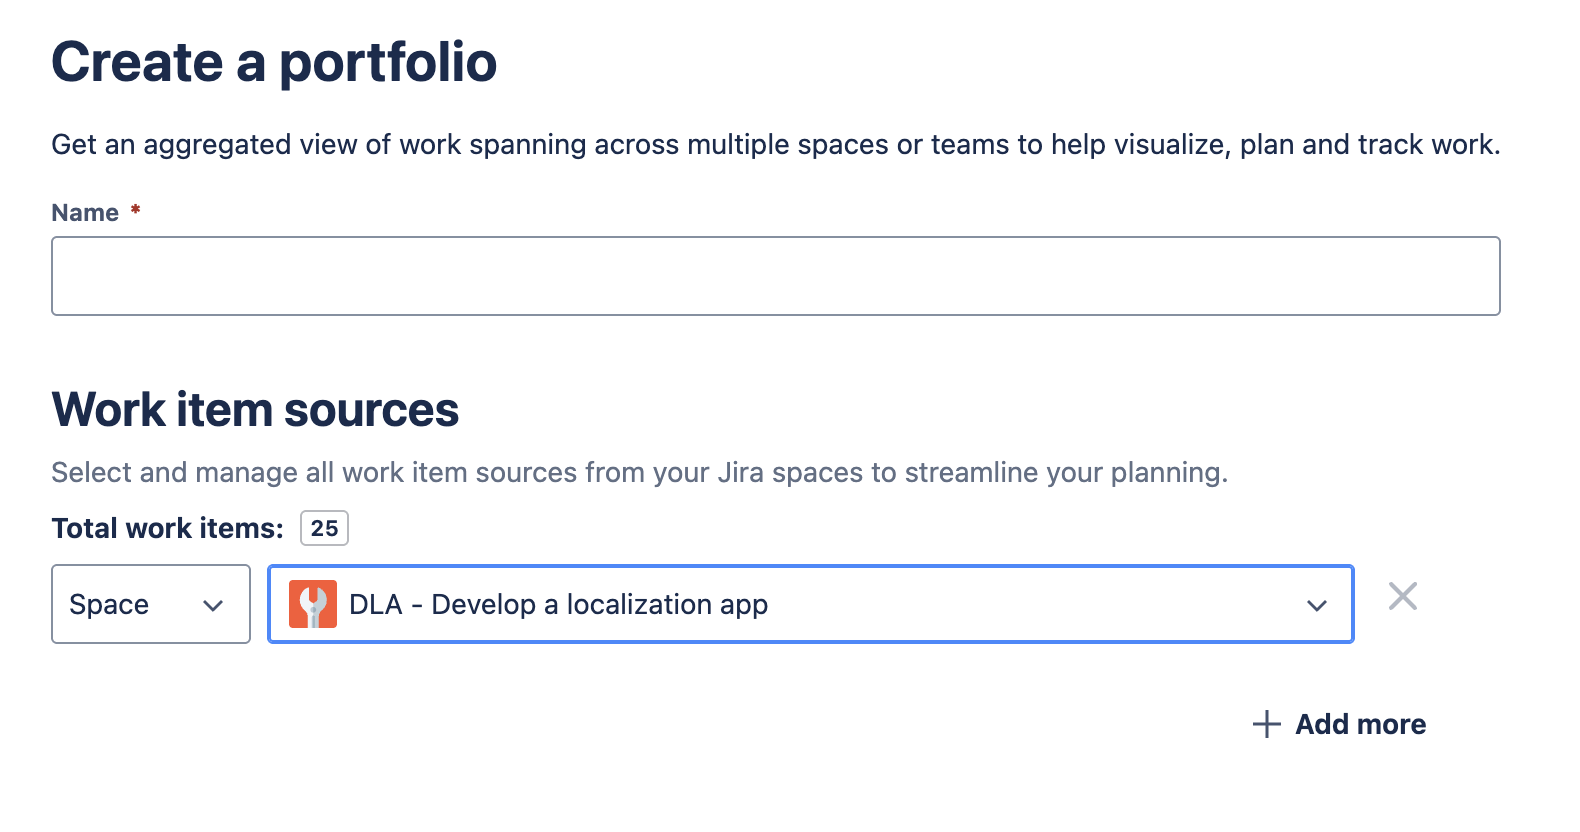Click the Work item sources heading
This screenshot has width=1580, height=832.
[x=255, y=410]
